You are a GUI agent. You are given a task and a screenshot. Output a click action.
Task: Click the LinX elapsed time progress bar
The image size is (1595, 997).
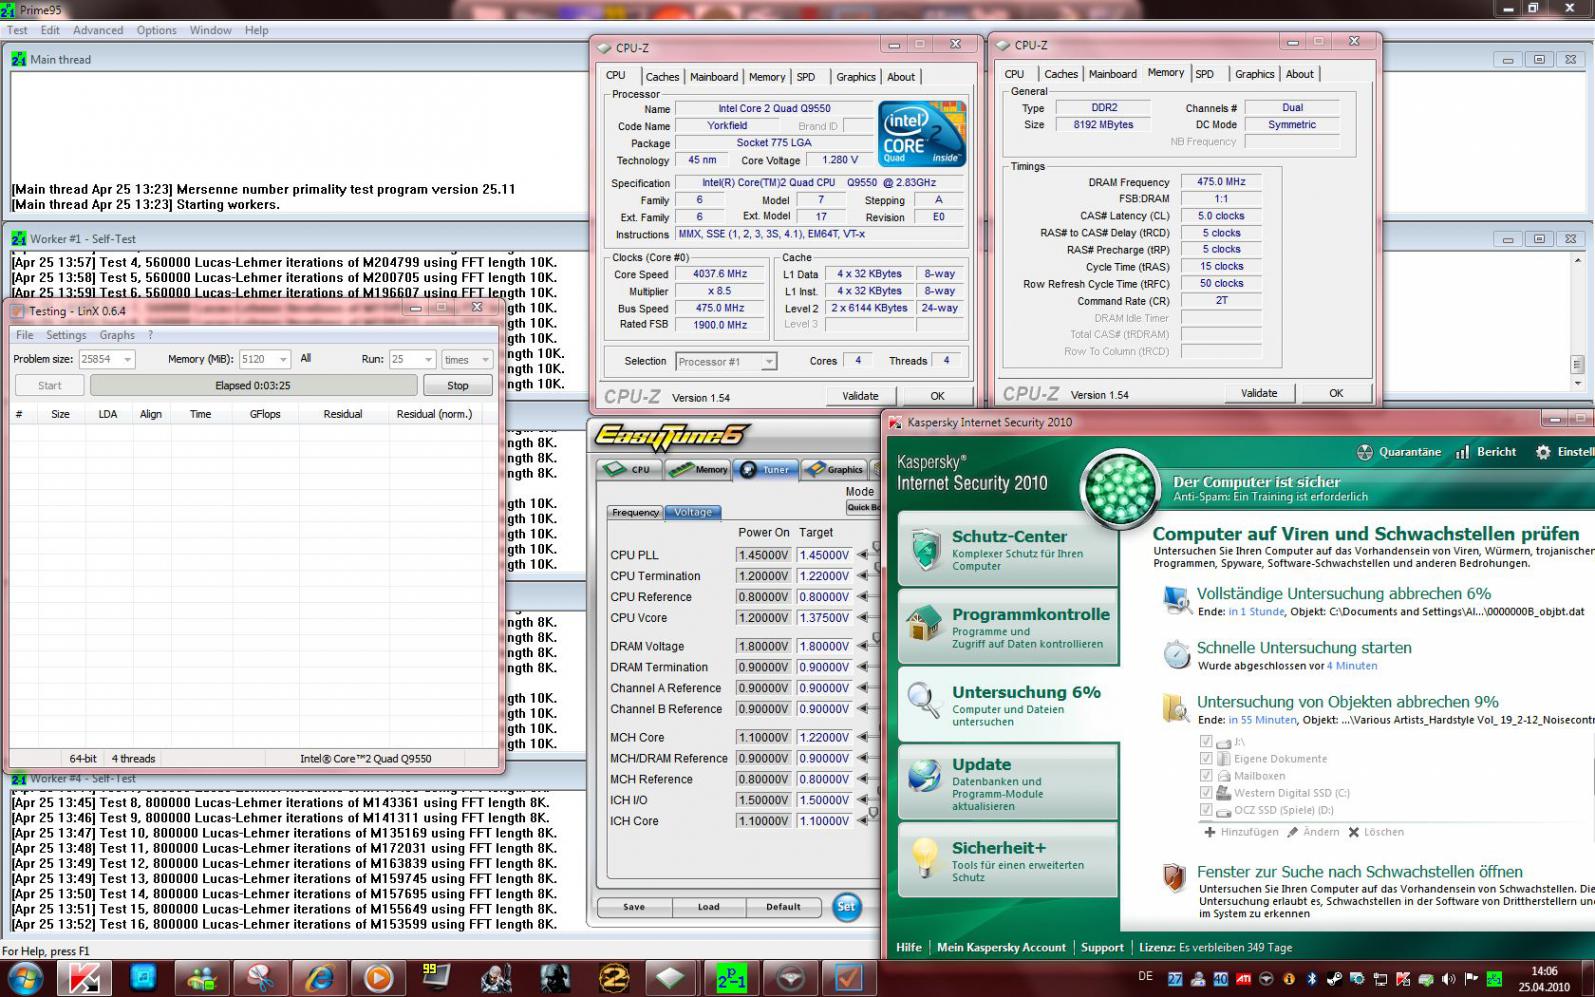253,385
